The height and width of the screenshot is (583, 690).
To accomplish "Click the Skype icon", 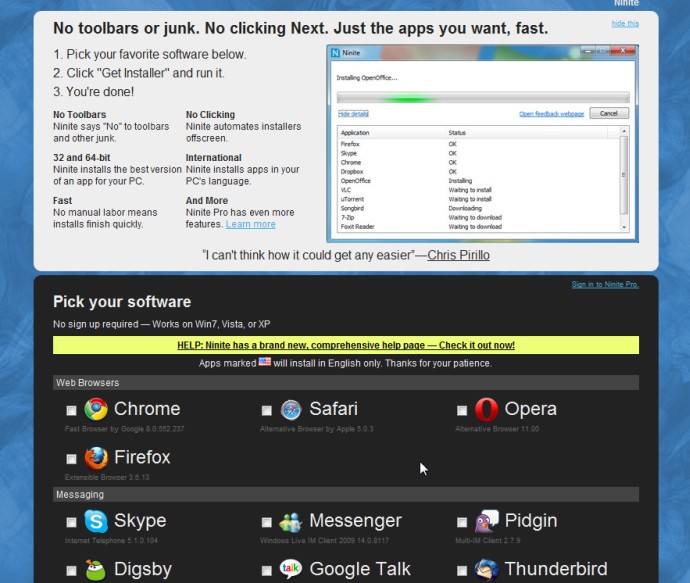I will 96,521.
